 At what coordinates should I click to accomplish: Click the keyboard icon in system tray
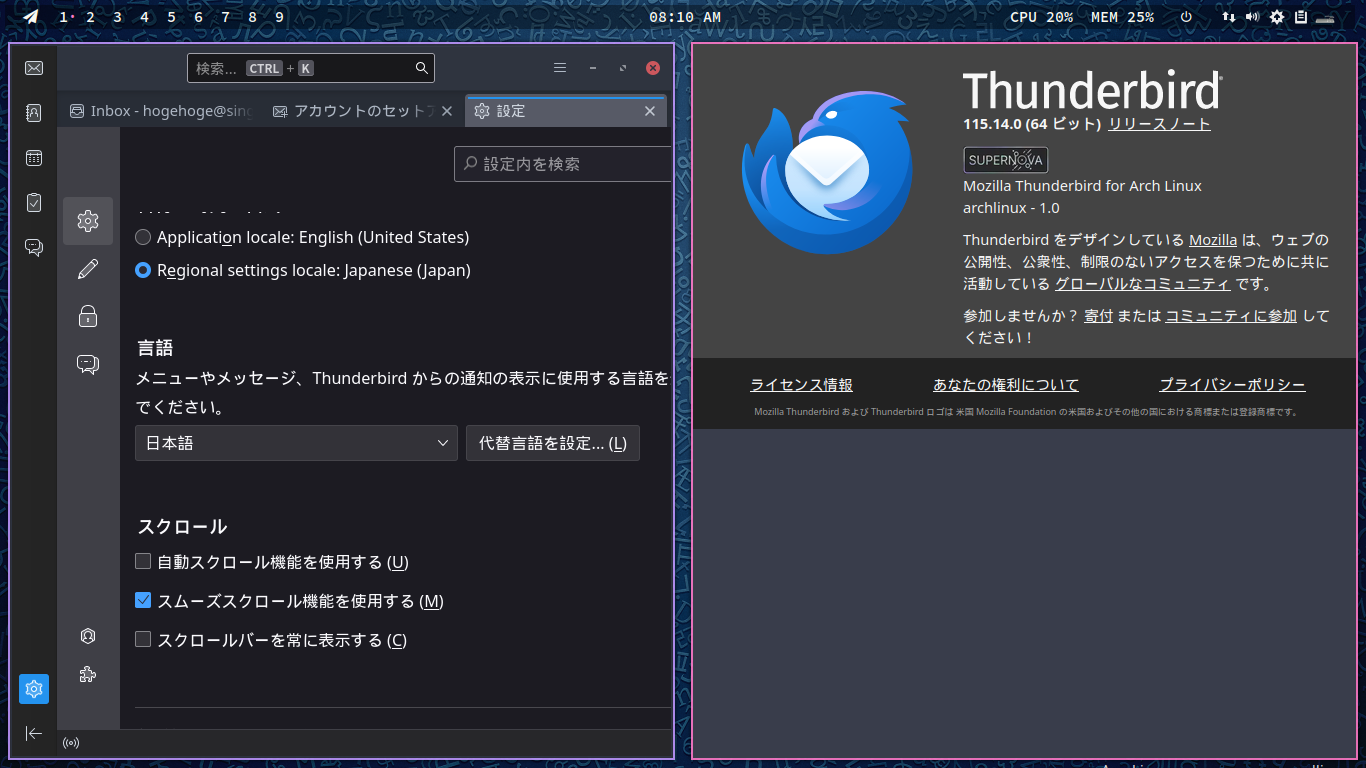coord(1326,17)
